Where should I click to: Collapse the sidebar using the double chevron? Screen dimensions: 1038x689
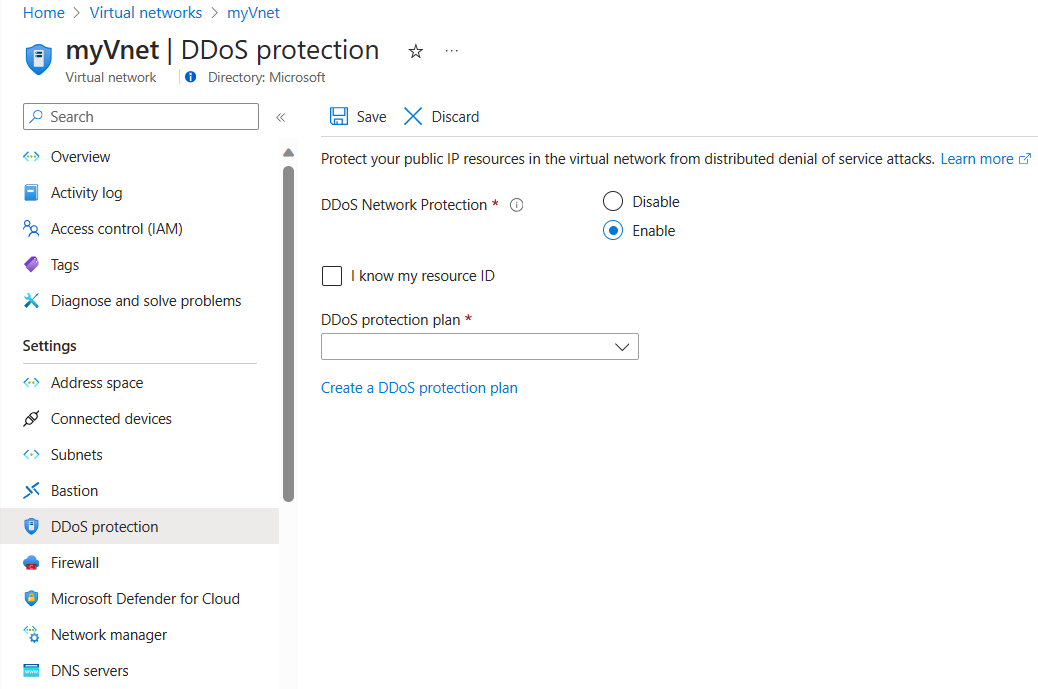pyautogui.click(x=281, y=117)
